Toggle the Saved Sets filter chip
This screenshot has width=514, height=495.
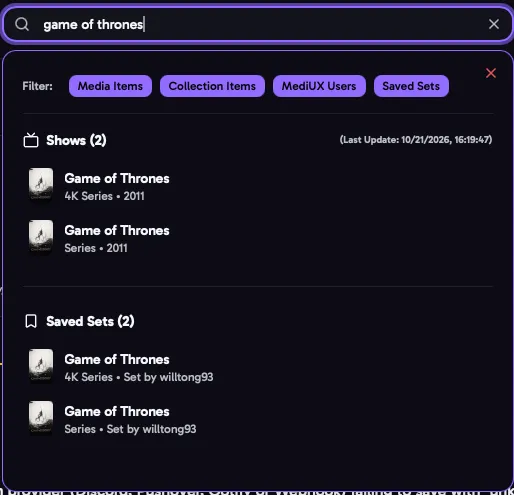pos(411,86)
